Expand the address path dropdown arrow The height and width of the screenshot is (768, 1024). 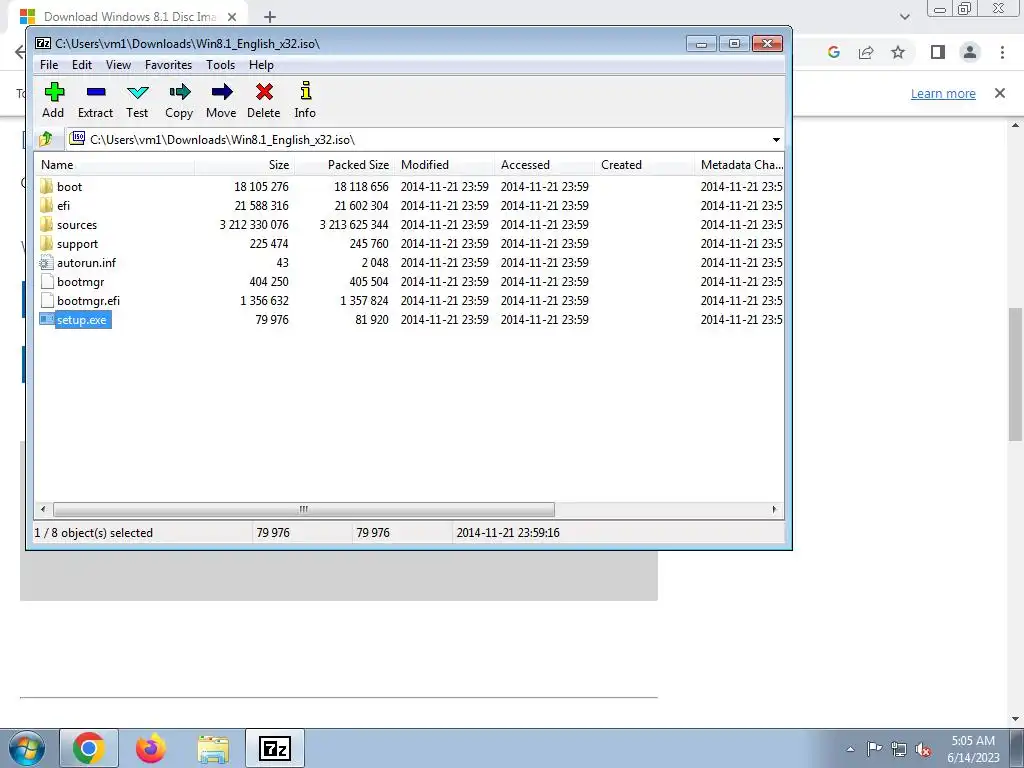776,139
